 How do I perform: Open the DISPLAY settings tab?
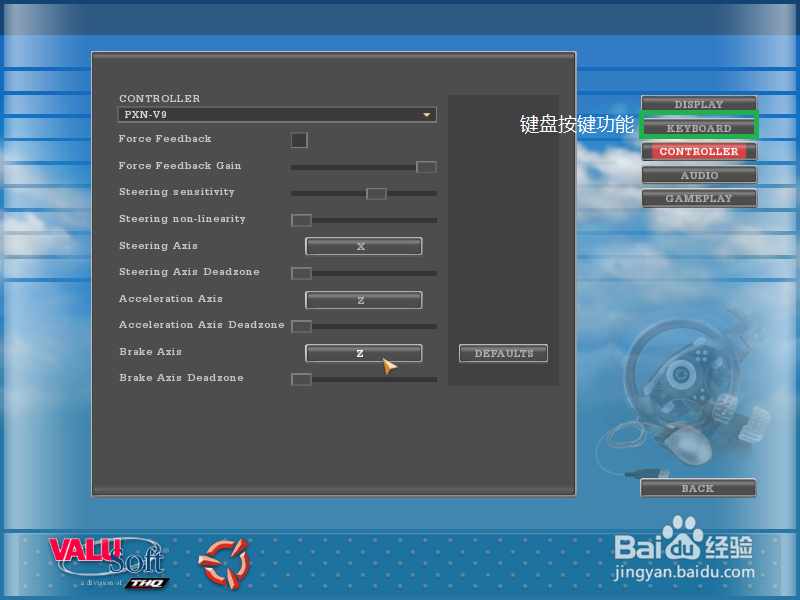click(698, 104)
